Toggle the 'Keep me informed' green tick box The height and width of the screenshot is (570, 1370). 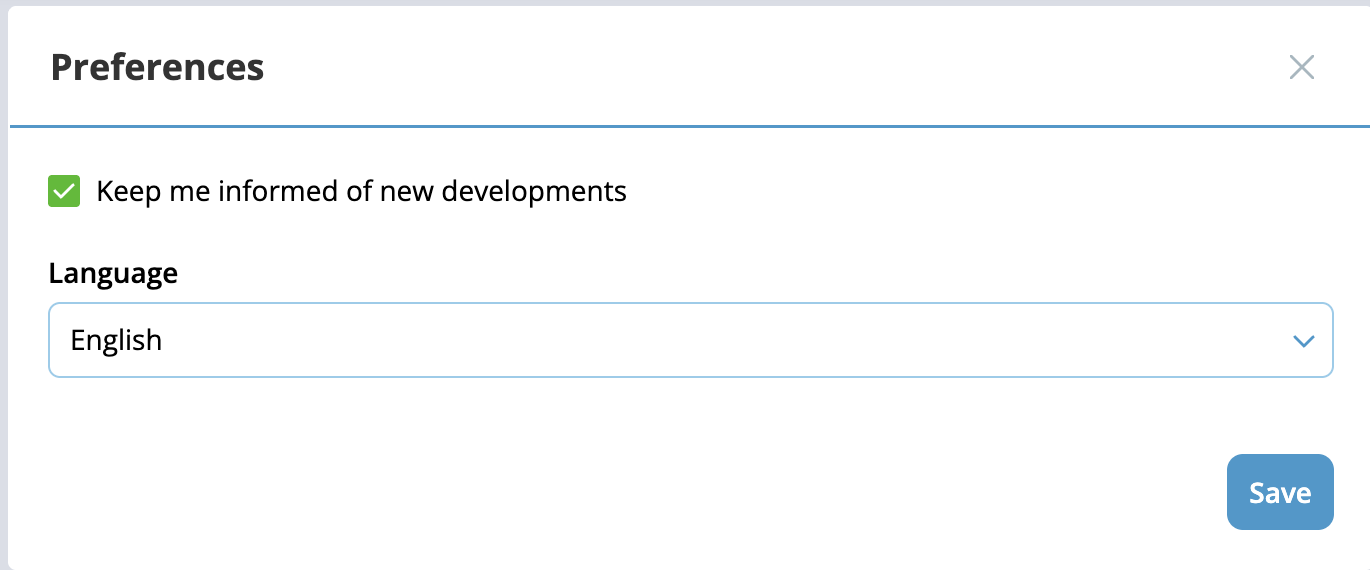tap(64, 191)
